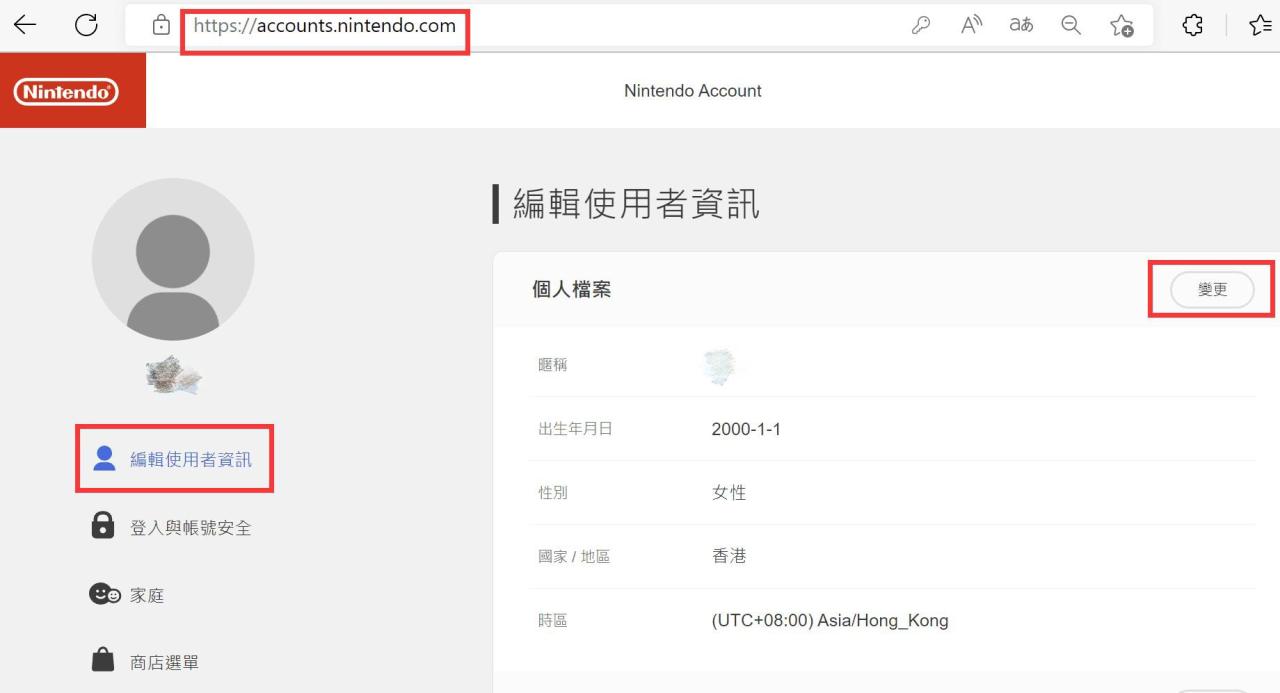Click the time zone value Asia/Hong_Kong
This screenshot has height=693, width=1280.
pyautogui.click(x=830, y=620)
